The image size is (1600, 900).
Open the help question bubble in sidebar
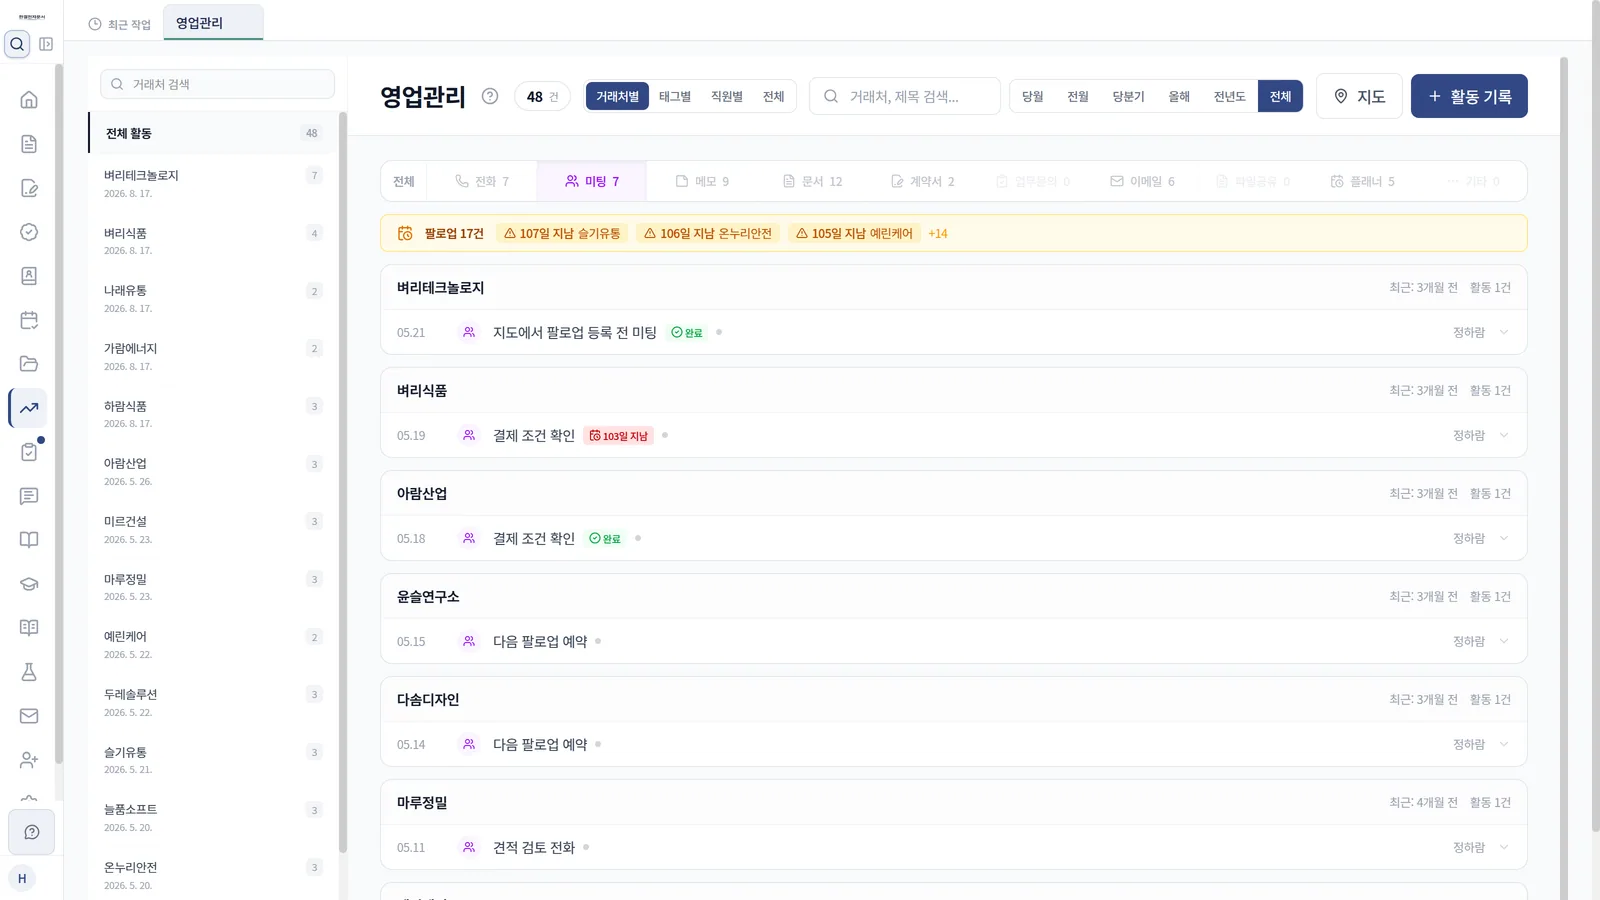(x=32, y=832)
